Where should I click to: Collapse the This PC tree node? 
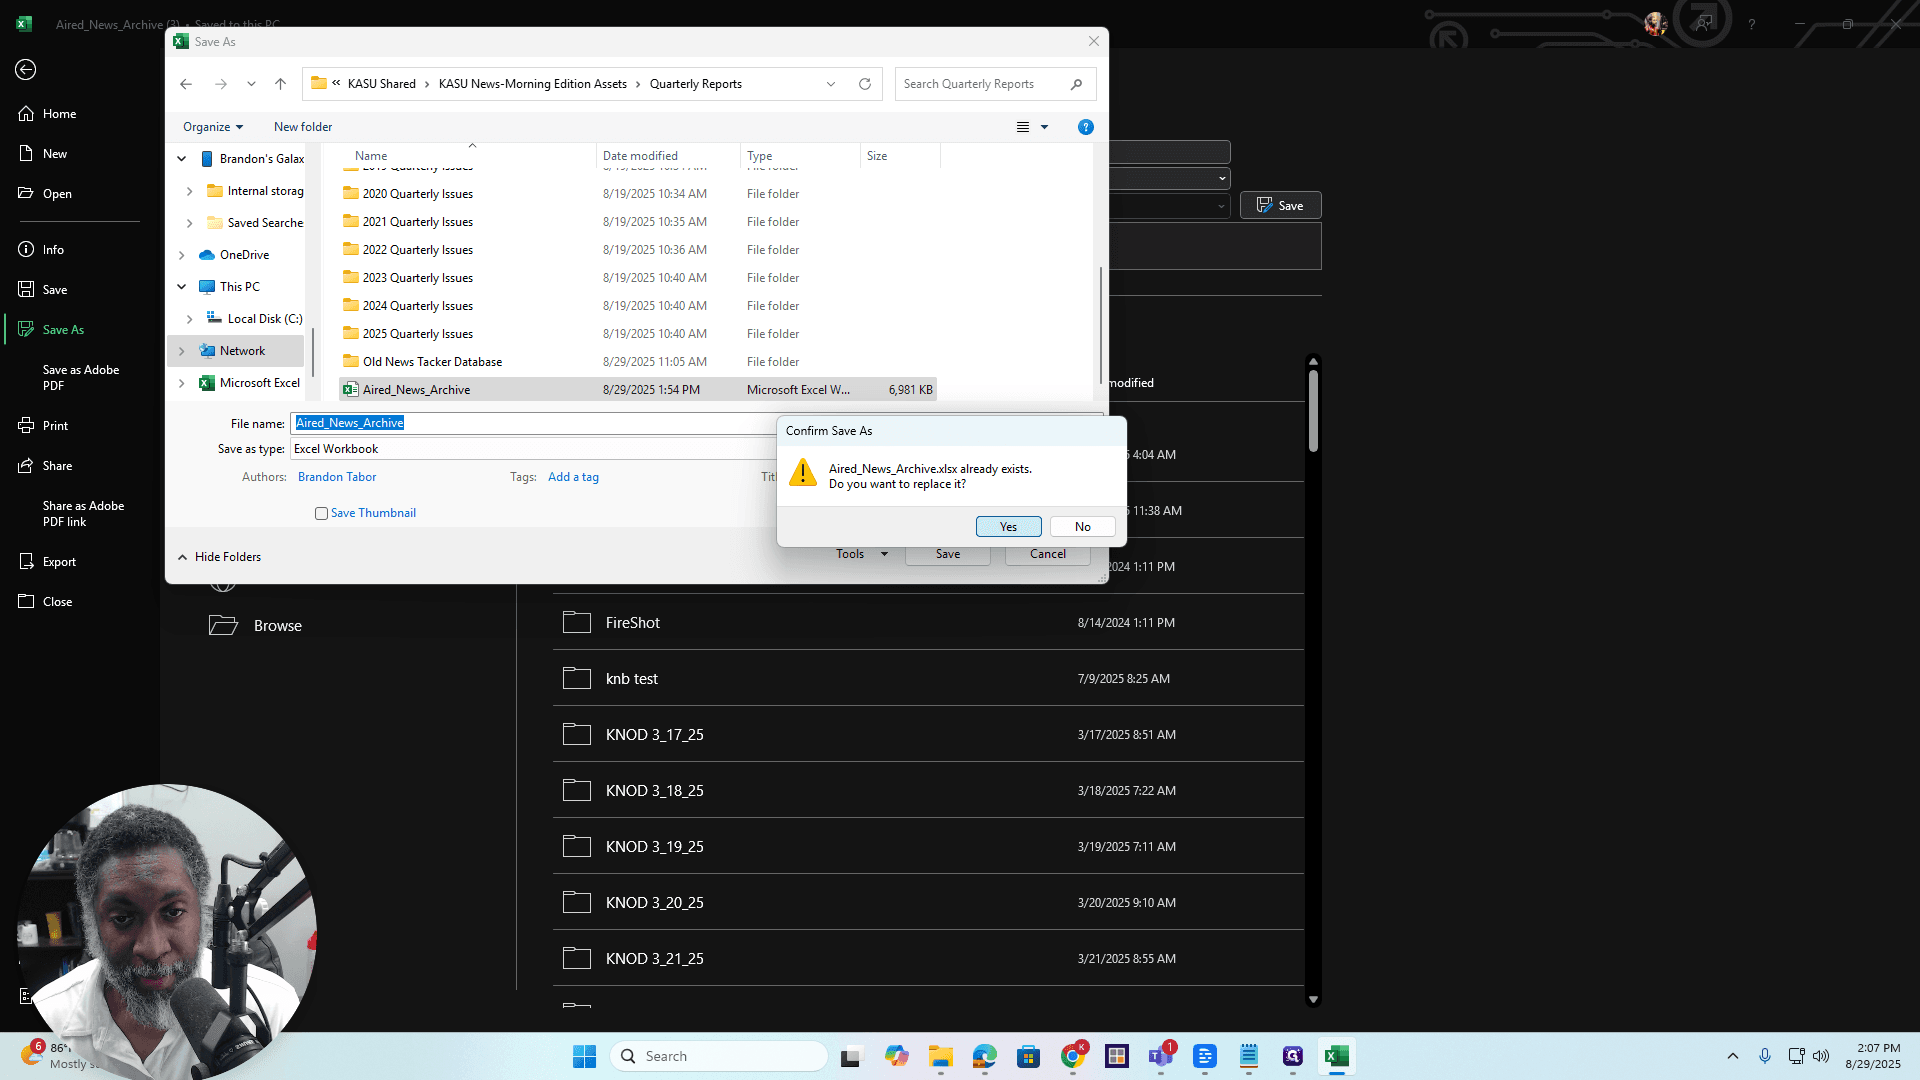point(181,287)
